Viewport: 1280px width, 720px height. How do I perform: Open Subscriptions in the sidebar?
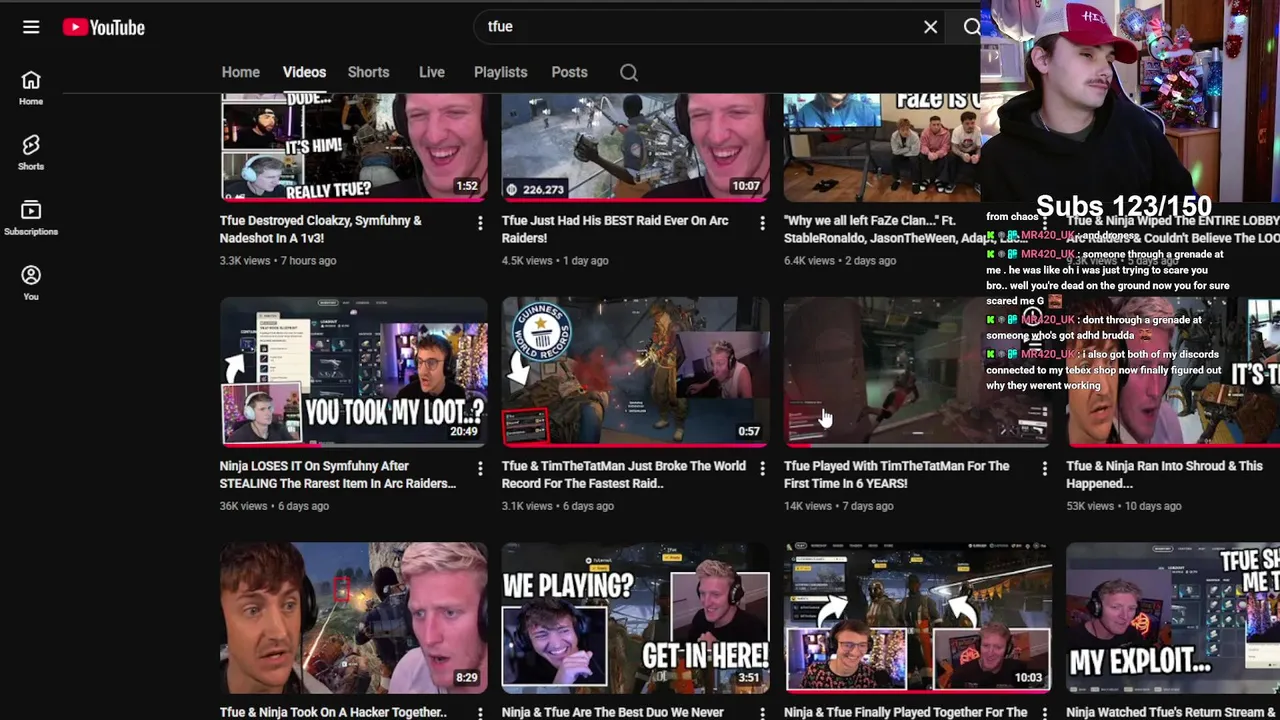(31, 218)
